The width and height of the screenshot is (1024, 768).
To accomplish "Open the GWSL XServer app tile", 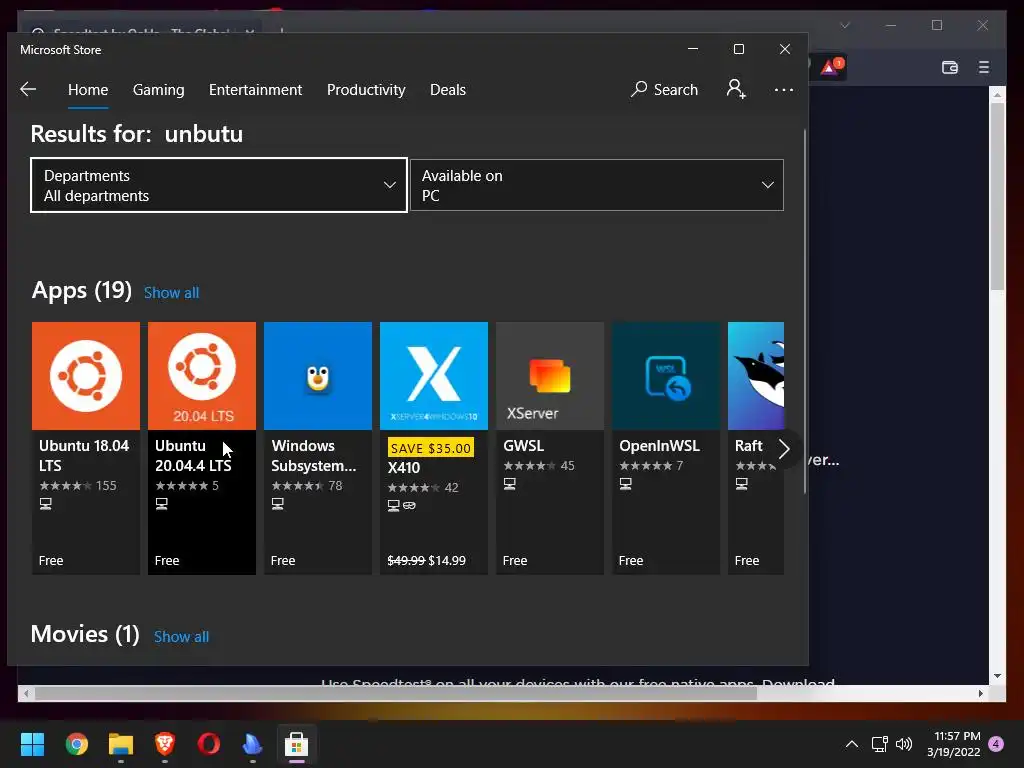I will click(550, 448).
